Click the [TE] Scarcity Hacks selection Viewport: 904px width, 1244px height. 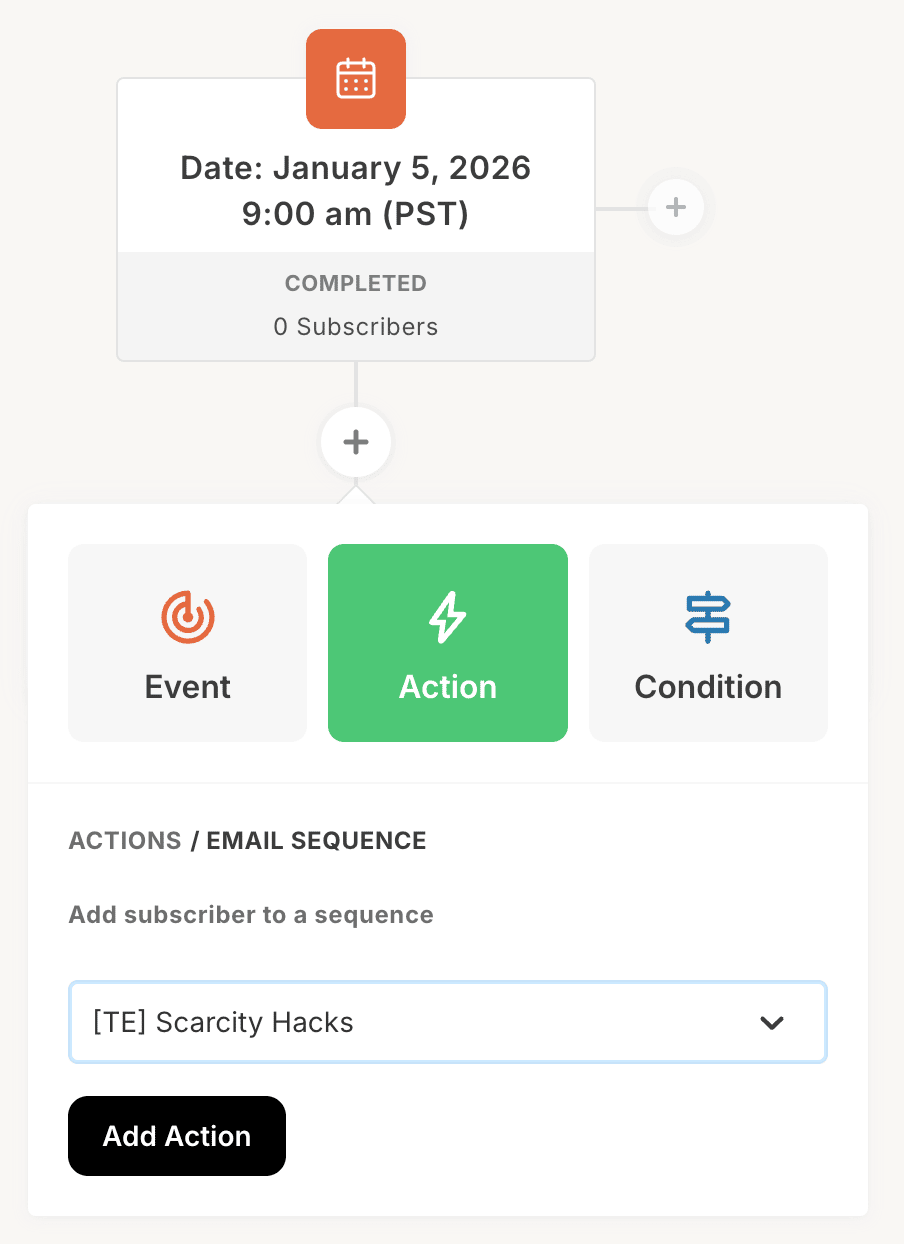223,1023
